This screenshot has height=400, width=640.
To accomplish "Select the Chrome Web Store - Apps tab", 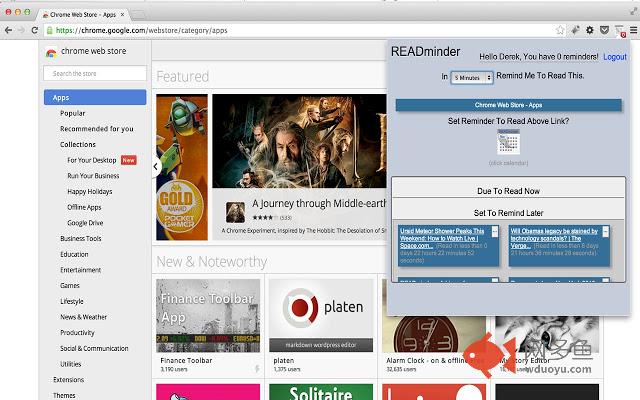I will pos(83,15).
